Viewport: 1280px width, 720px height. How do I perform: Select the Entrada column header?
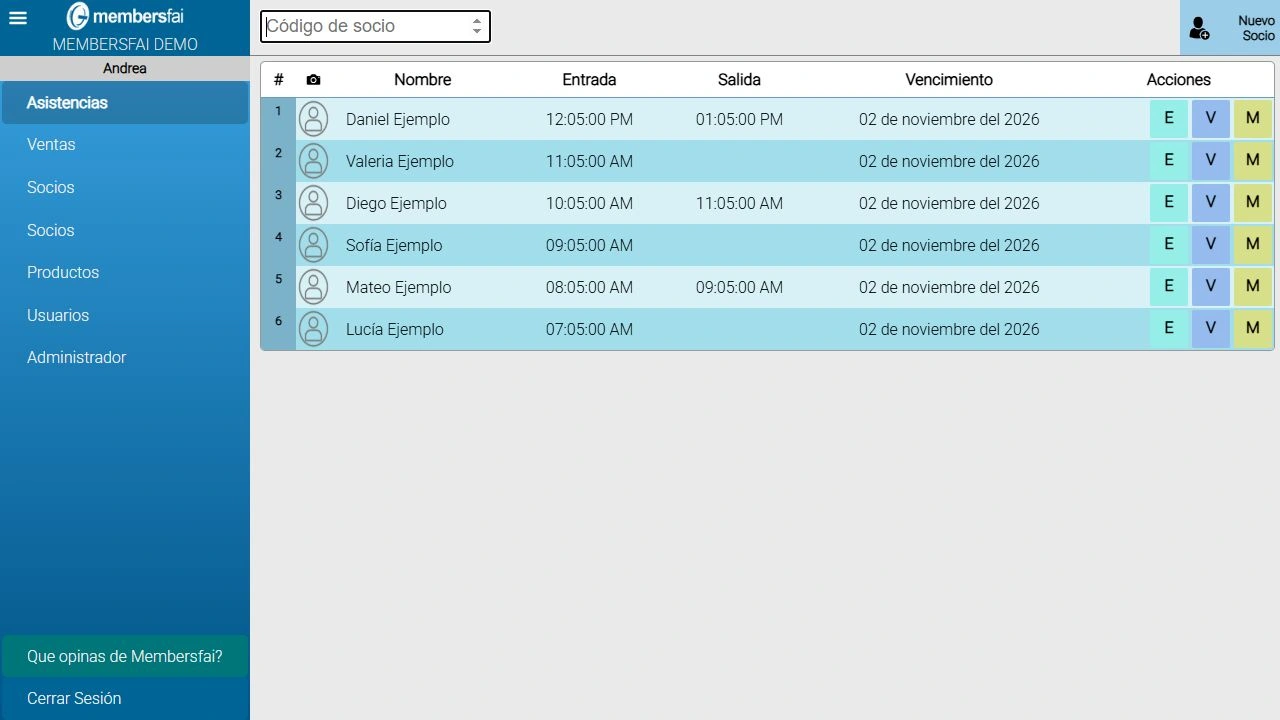click(x=589, y=80)
